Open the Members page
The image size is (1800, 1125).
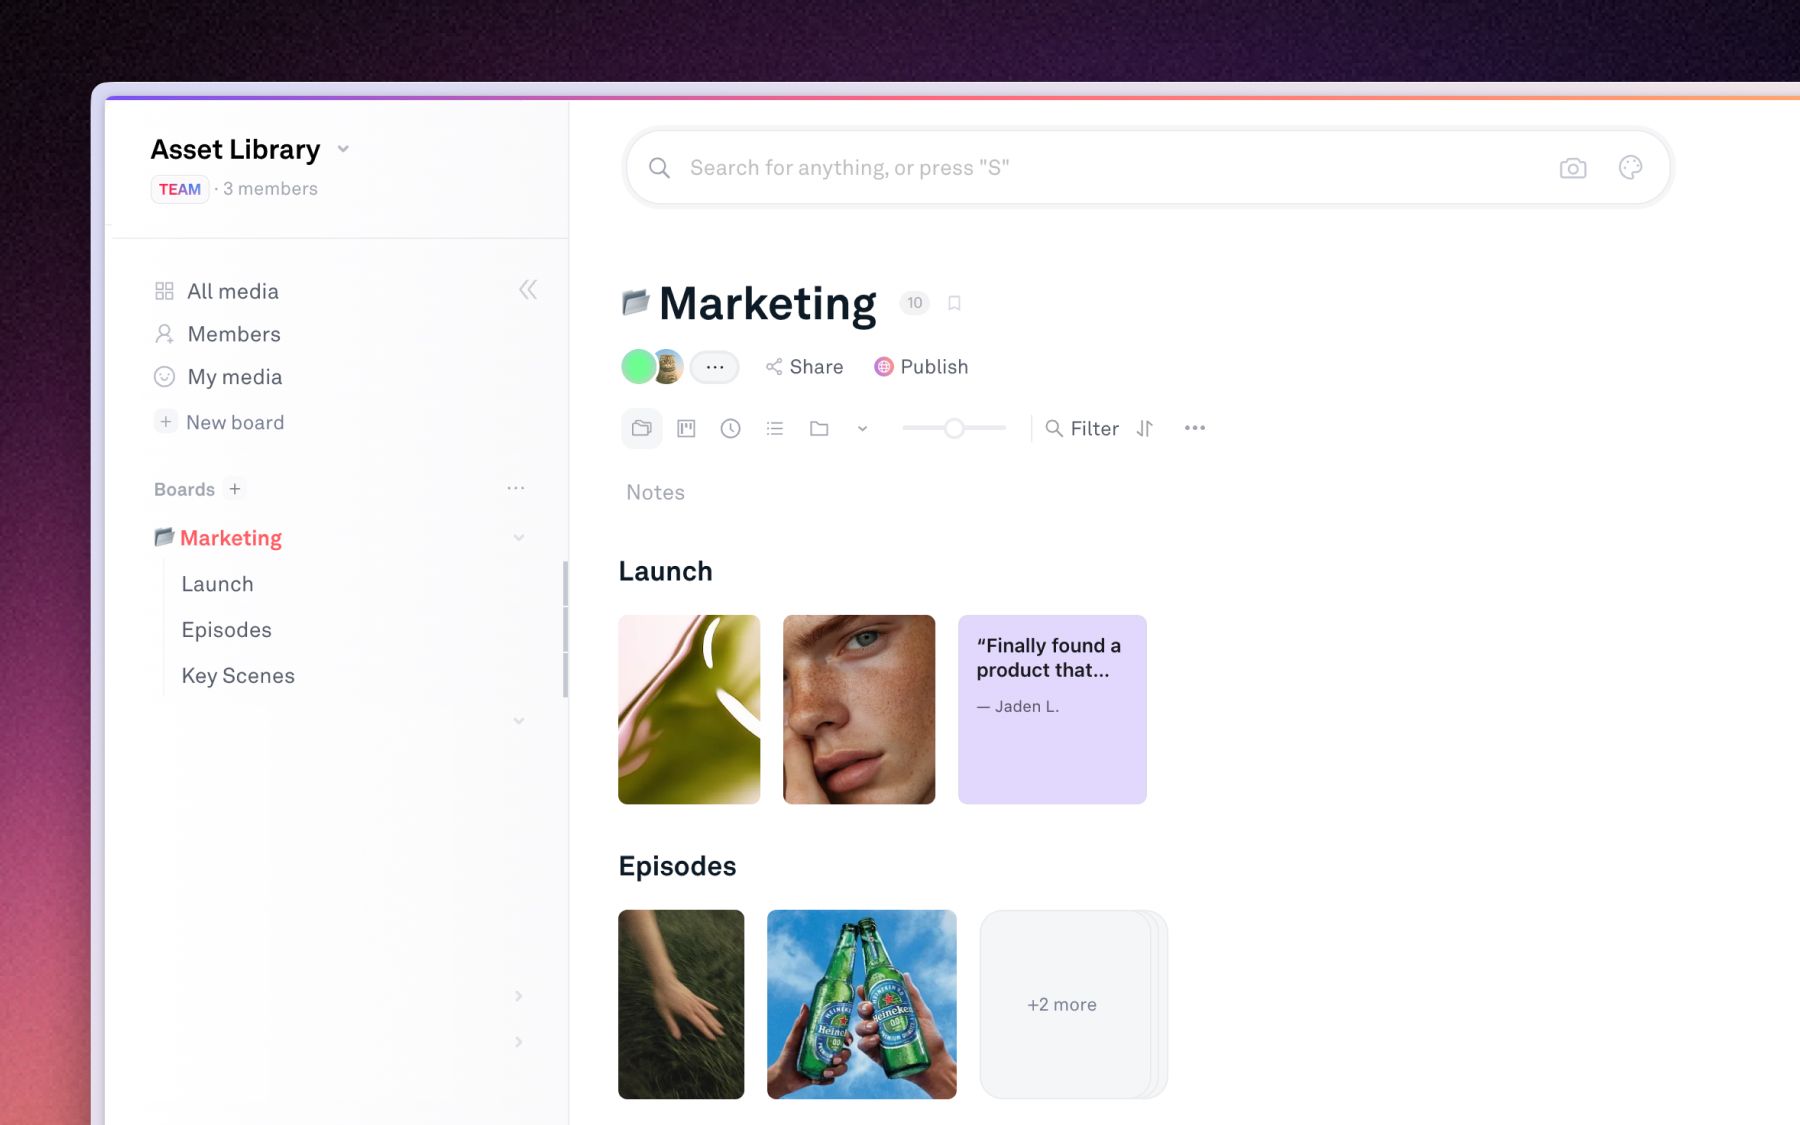click(x=233, y=334)
